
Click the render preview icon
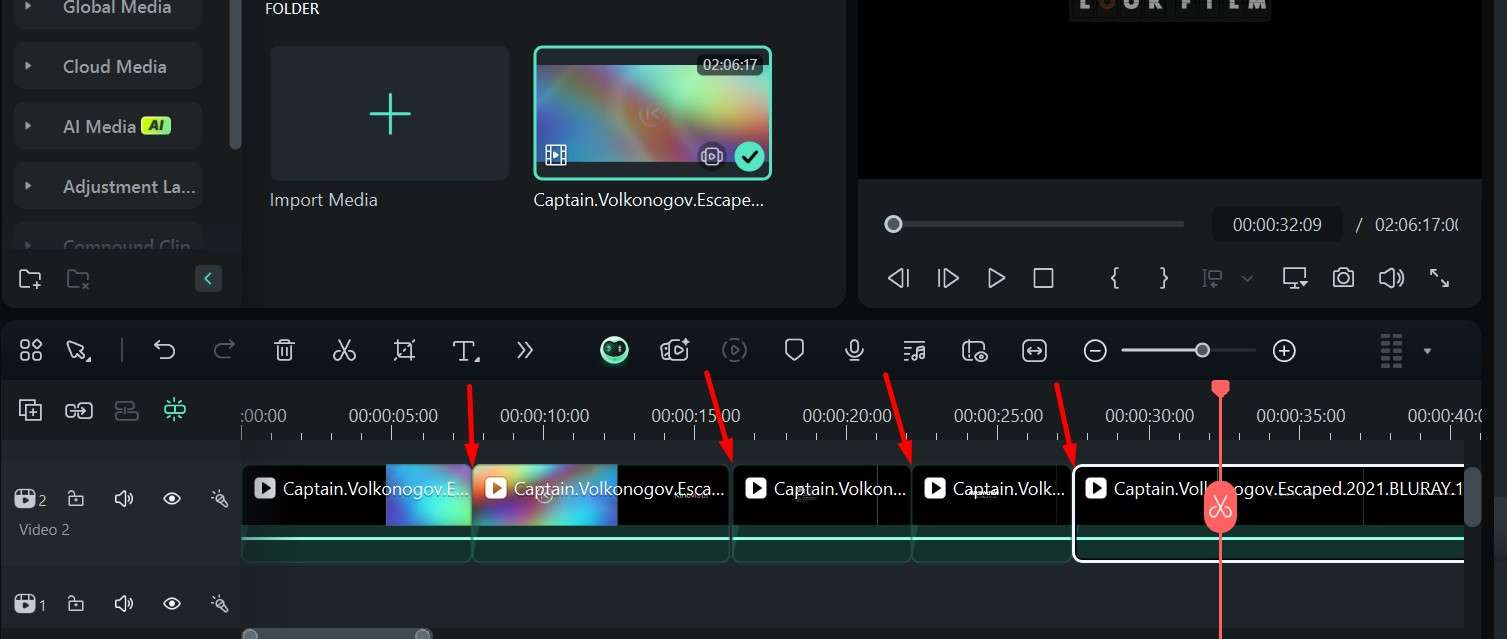tap(734, 350)
